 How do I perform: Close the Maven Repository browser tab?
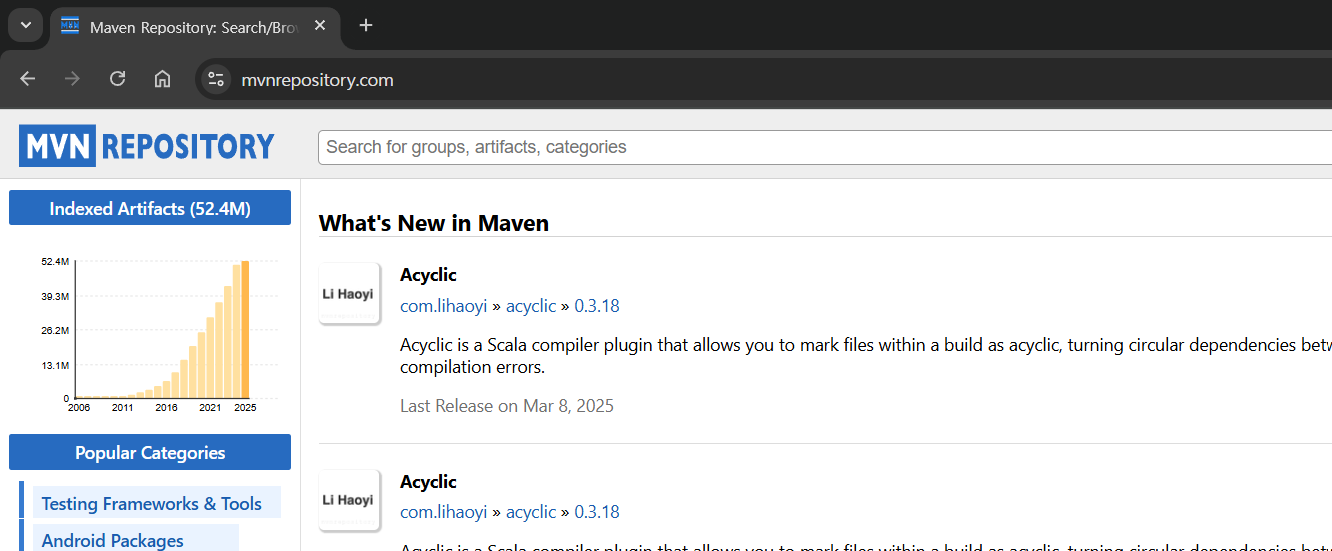point(320,26)
